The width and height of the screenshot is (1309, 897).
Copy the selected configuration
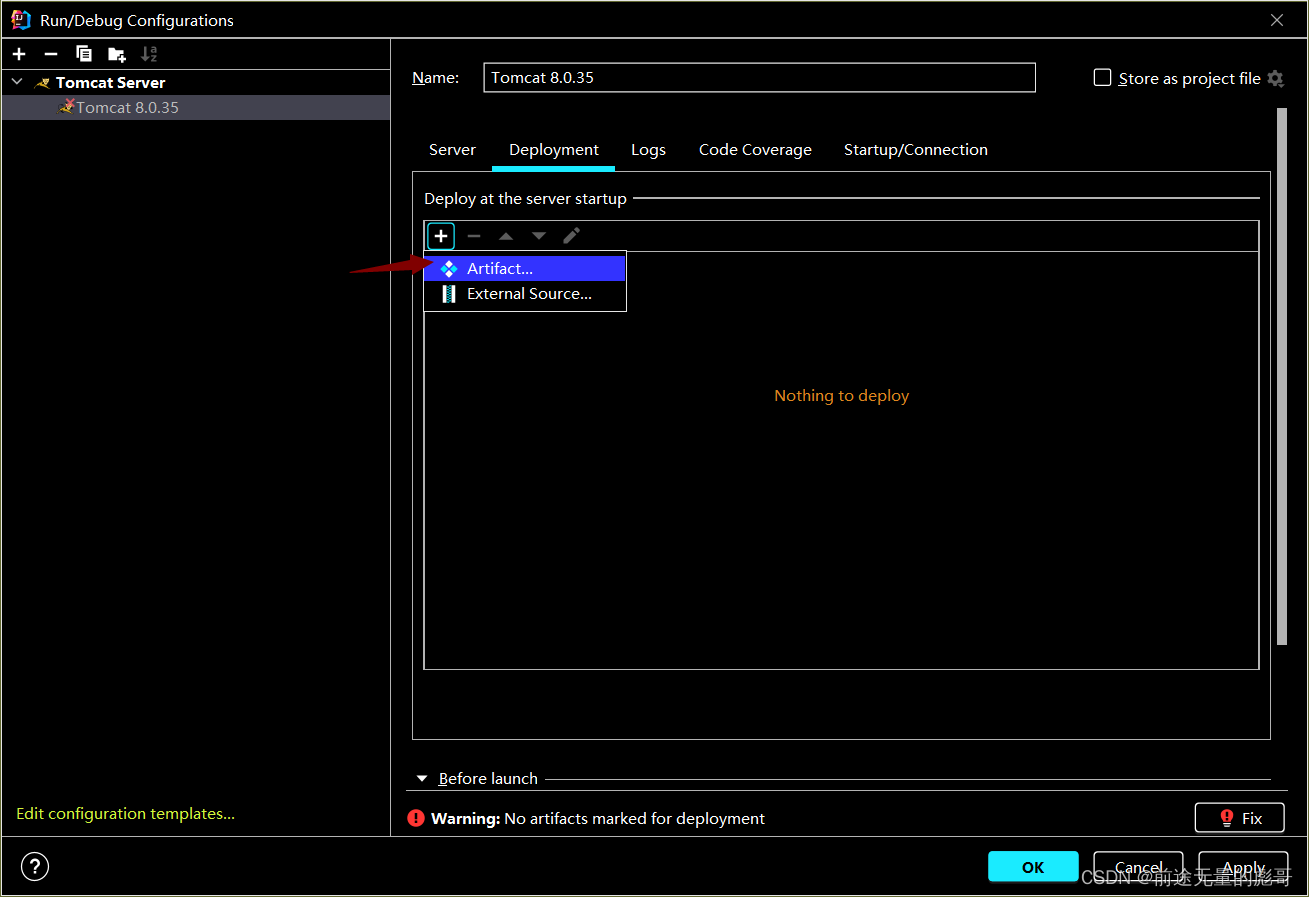click(x=84, y=54)
